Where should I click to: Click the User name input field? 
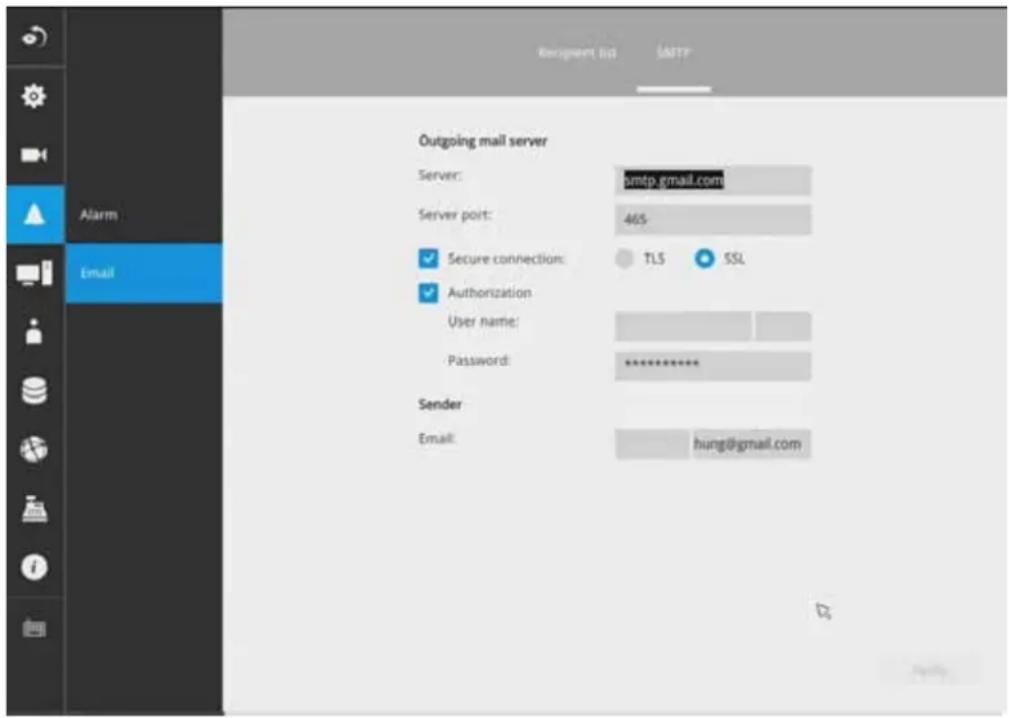(x=712, y=326)
